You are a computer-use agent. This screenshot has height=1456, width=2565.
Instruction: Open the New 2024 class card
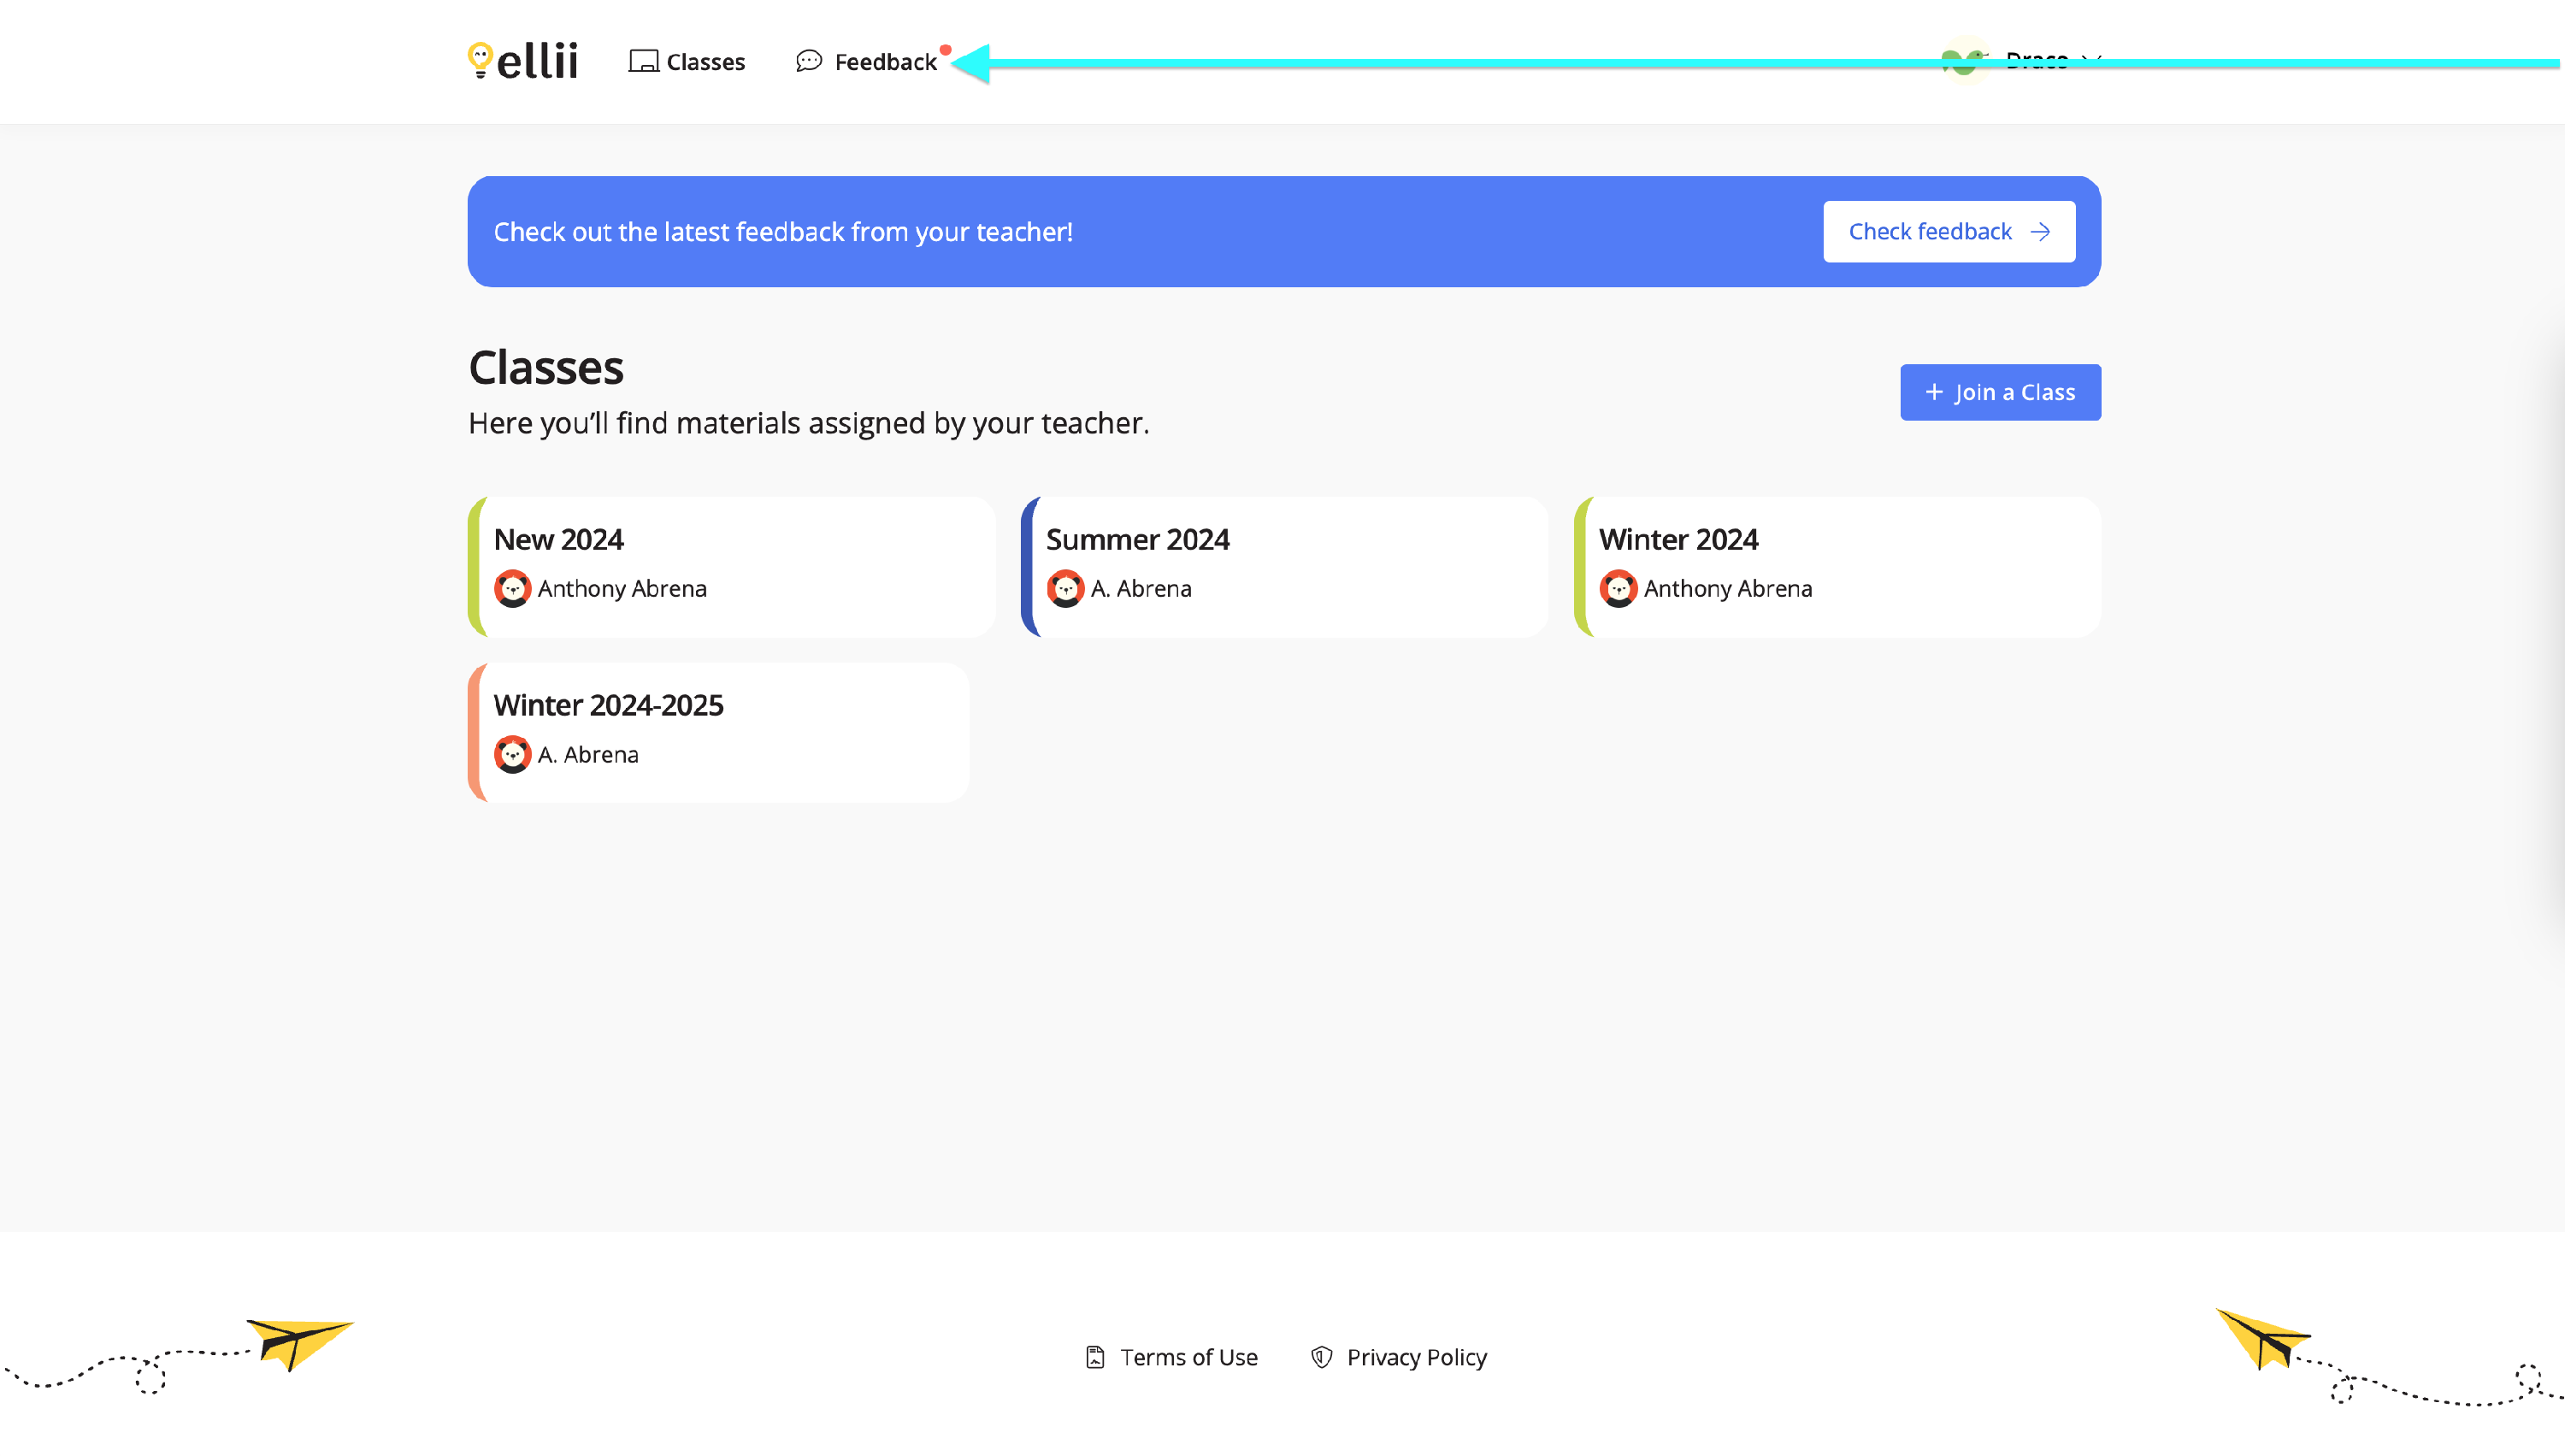pyautogui.click(x=732, y=566)
